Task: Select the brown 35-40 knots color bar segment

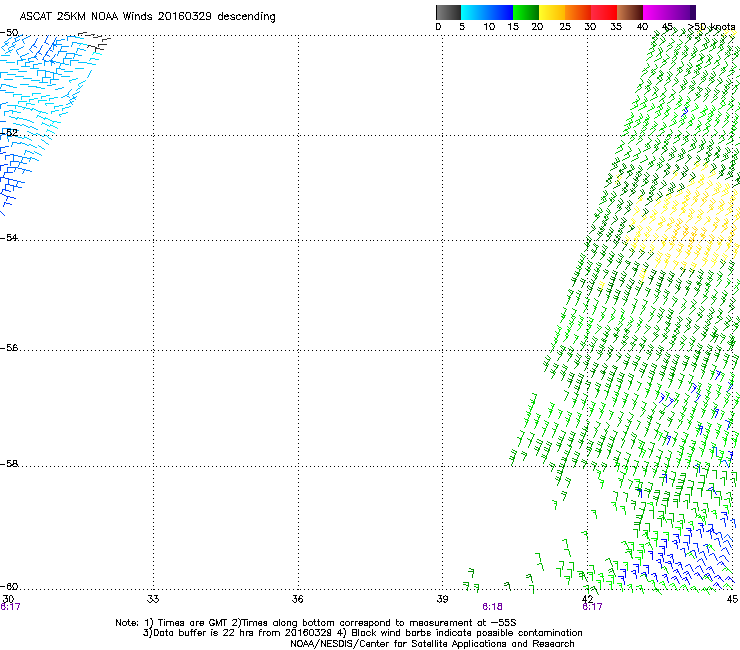Action: [630, 12]
